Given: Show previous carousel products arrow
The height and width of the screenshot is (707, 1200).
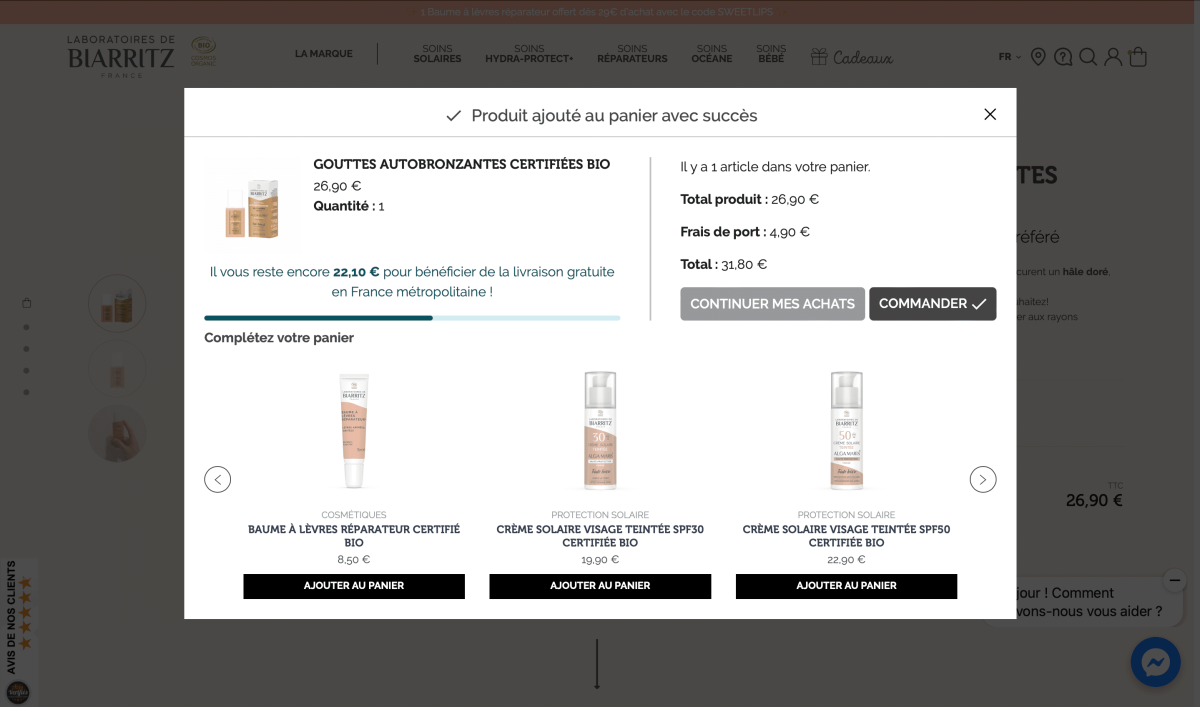Looking at the screenshot, I should point(217,479).
